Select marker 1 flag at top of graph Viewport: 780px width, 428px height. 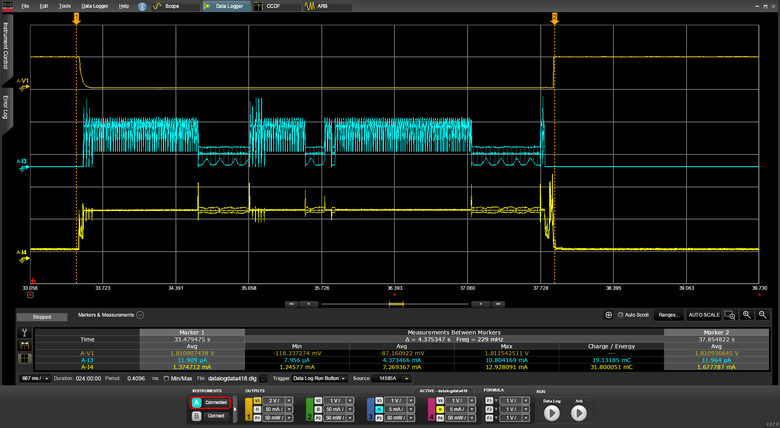[x=76, y=18]
